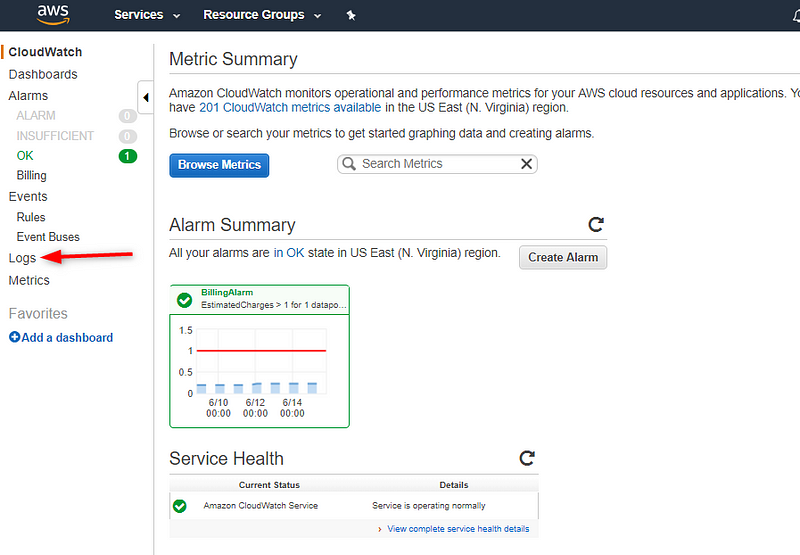Click the BillingAlarm graph thumbnail
Viewport: 800px width, 555px height.
click(x=259, y=371)
